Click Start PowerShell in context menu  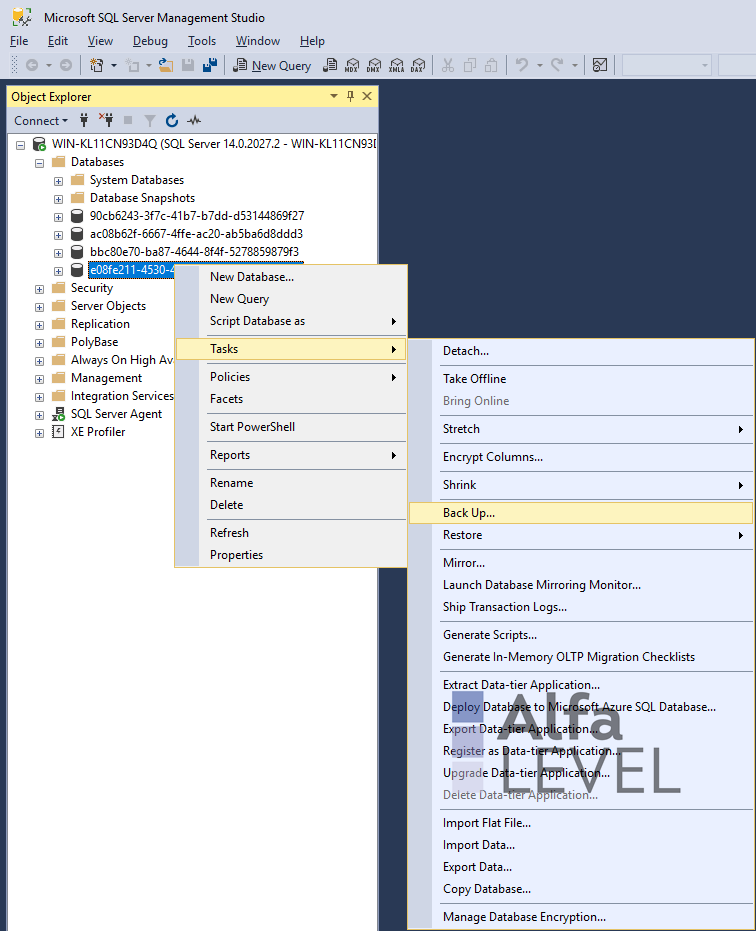[291, 427]
